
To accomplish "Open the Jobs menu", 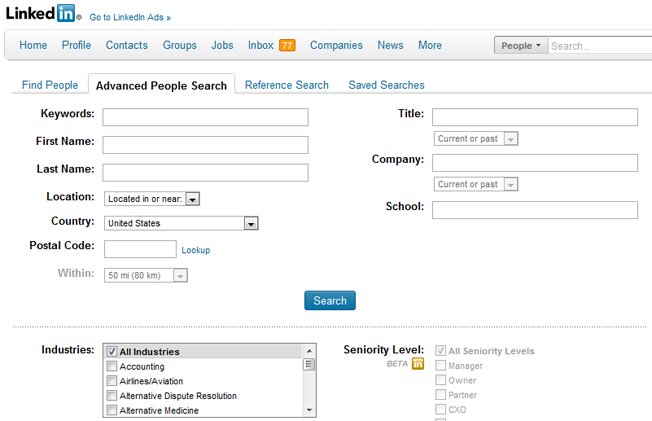I will click(222, 45).
